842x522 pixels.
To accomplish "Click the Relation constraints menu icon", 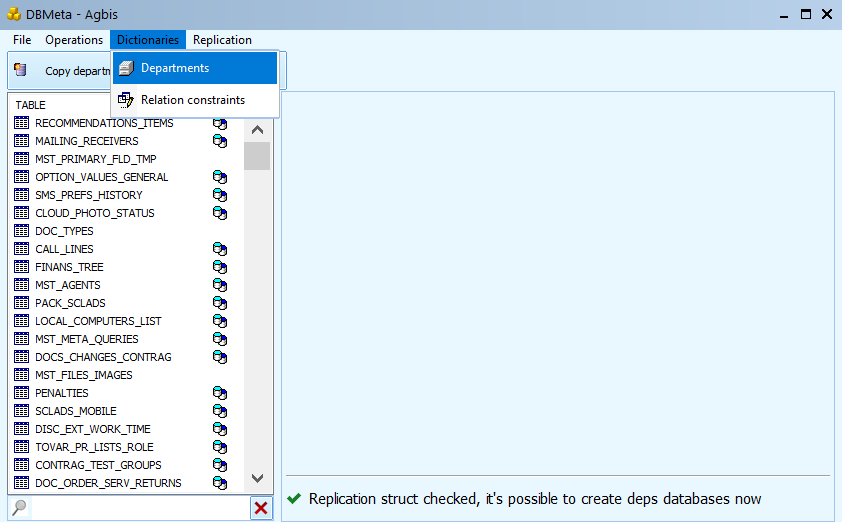I will 126,100.
